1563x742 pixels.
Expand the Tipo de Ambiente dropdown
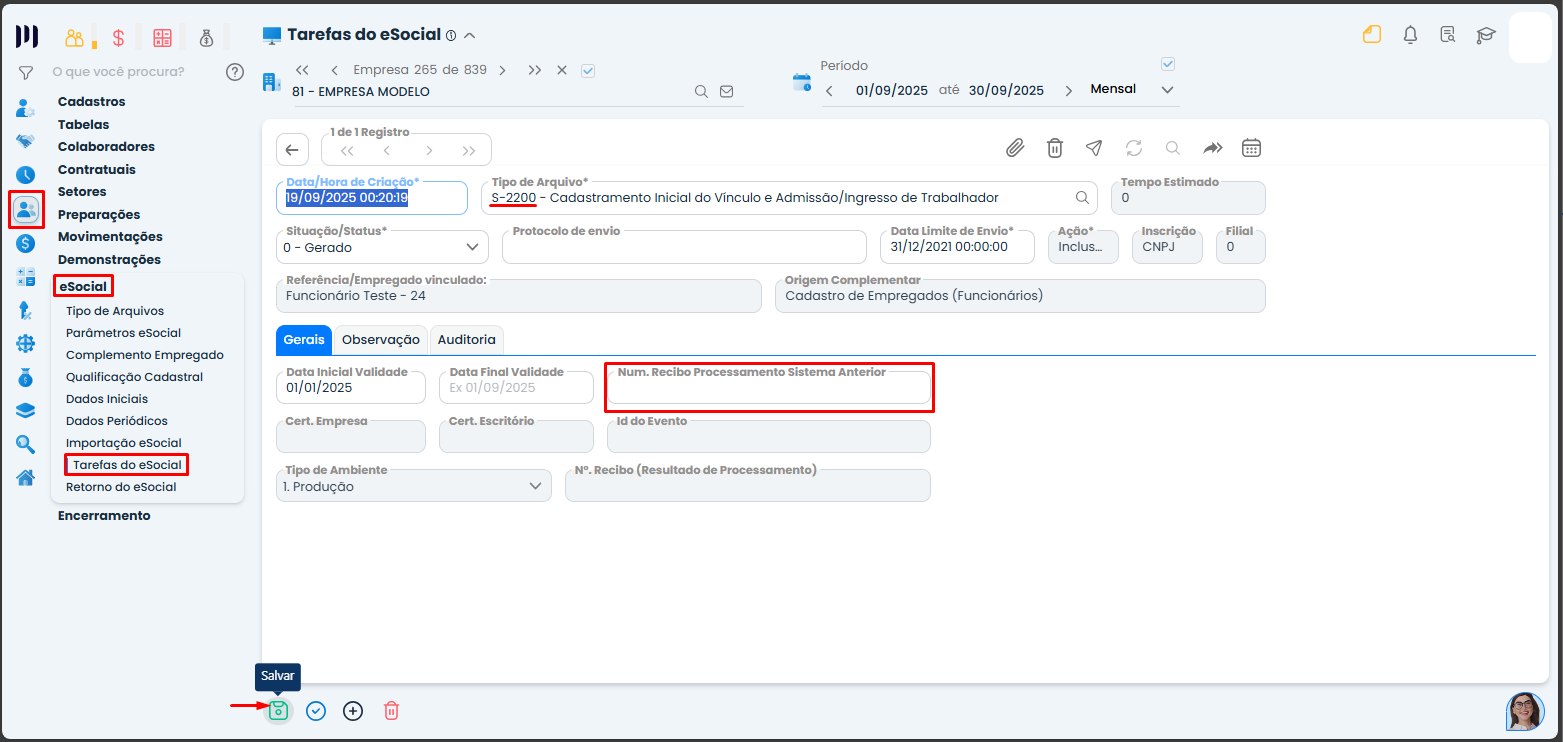tap(414, 486)
